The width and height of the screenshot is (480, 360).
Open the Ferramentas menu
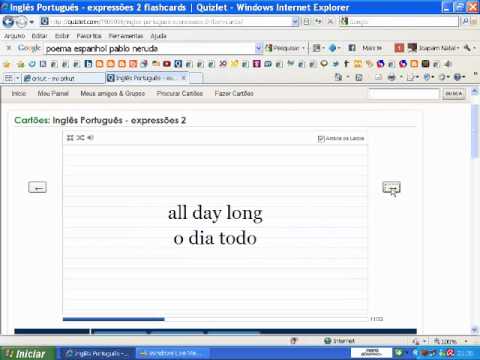point(126,36)
